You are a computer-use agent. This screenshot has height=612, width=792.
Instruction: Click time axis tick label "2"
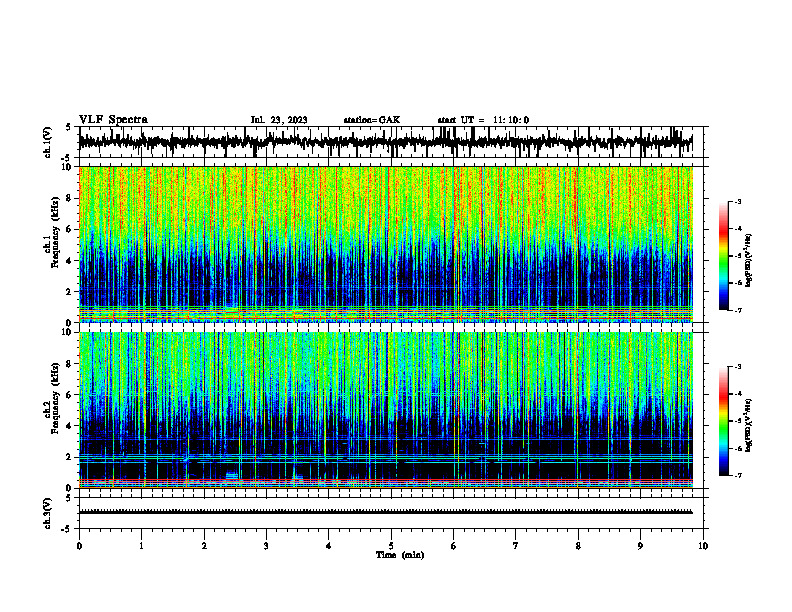[204, 546]
